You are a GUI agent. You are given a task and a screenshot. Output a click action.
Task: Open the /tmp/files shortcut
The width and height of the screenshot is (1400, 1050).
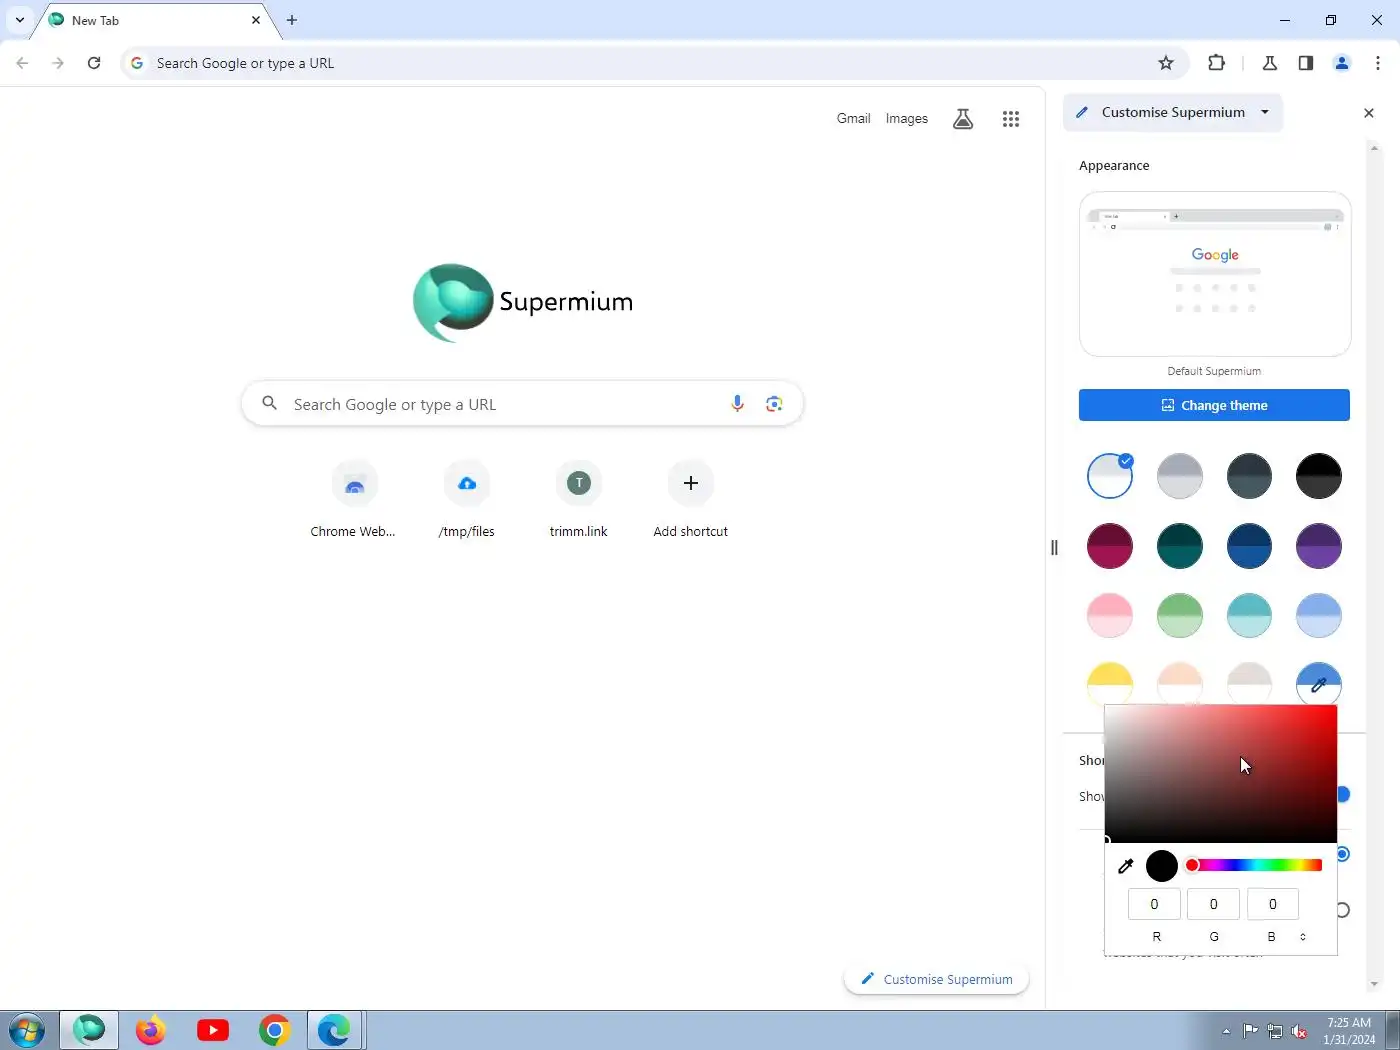tap(467, 499)
